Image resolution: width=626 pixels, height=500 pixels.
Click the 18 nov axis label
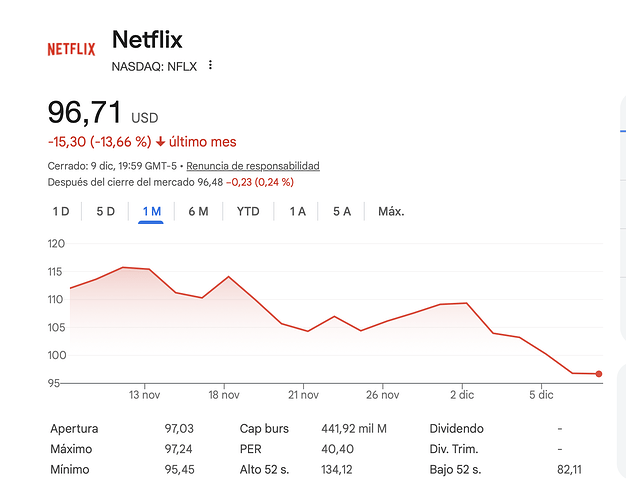pos(224,395)
